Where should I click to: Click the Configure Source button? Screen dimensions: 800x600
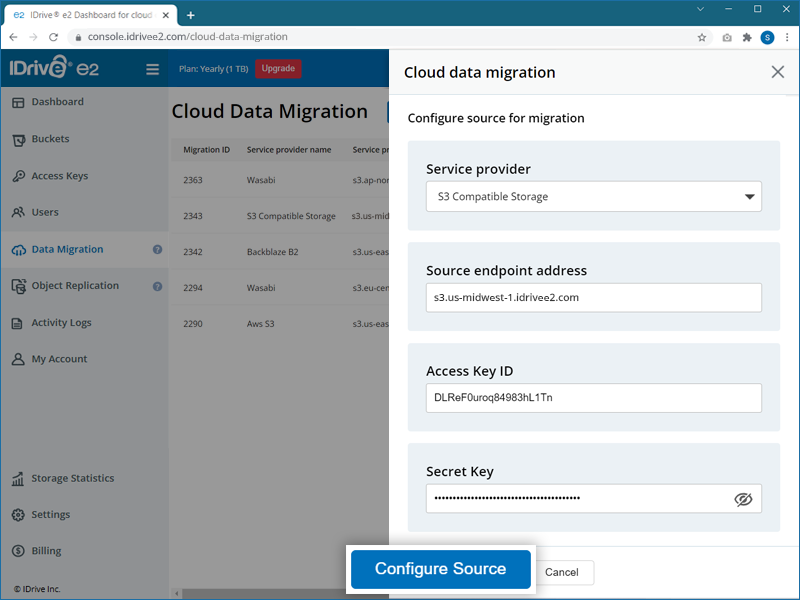click(440, 569)
